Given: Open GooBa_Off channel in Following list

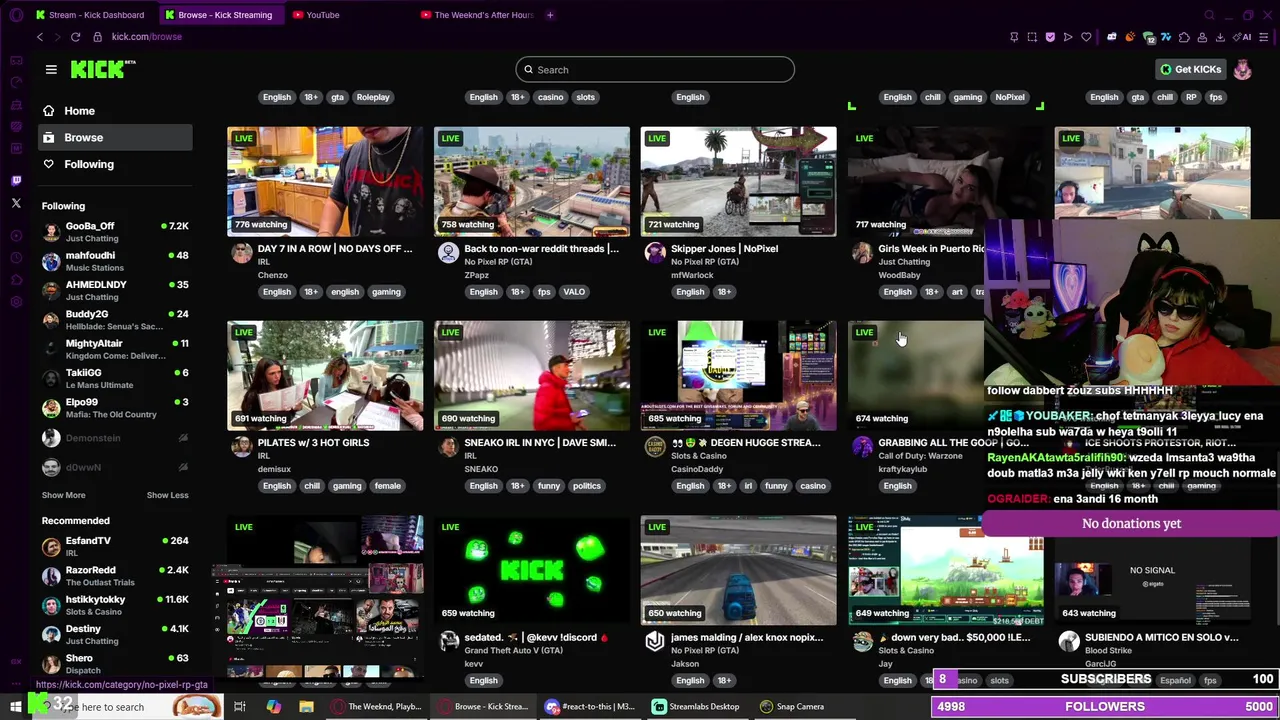Looking at the screenshot, I should pyautogui.click(x=115, y=232).
